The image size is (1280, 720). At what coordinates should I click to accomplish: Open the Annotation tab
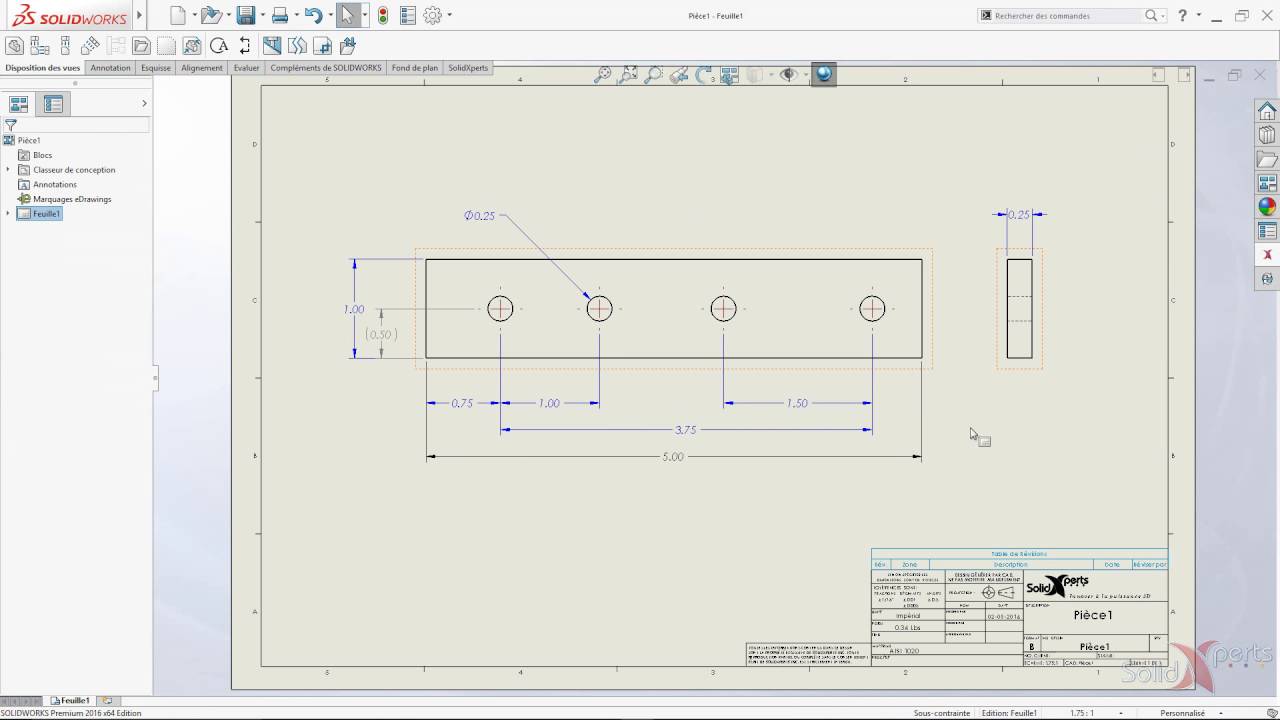click(110, 68)
